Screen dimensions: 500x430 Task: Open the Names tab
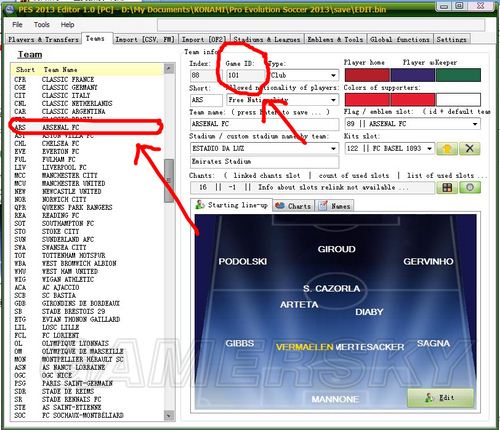coord(335,206)
